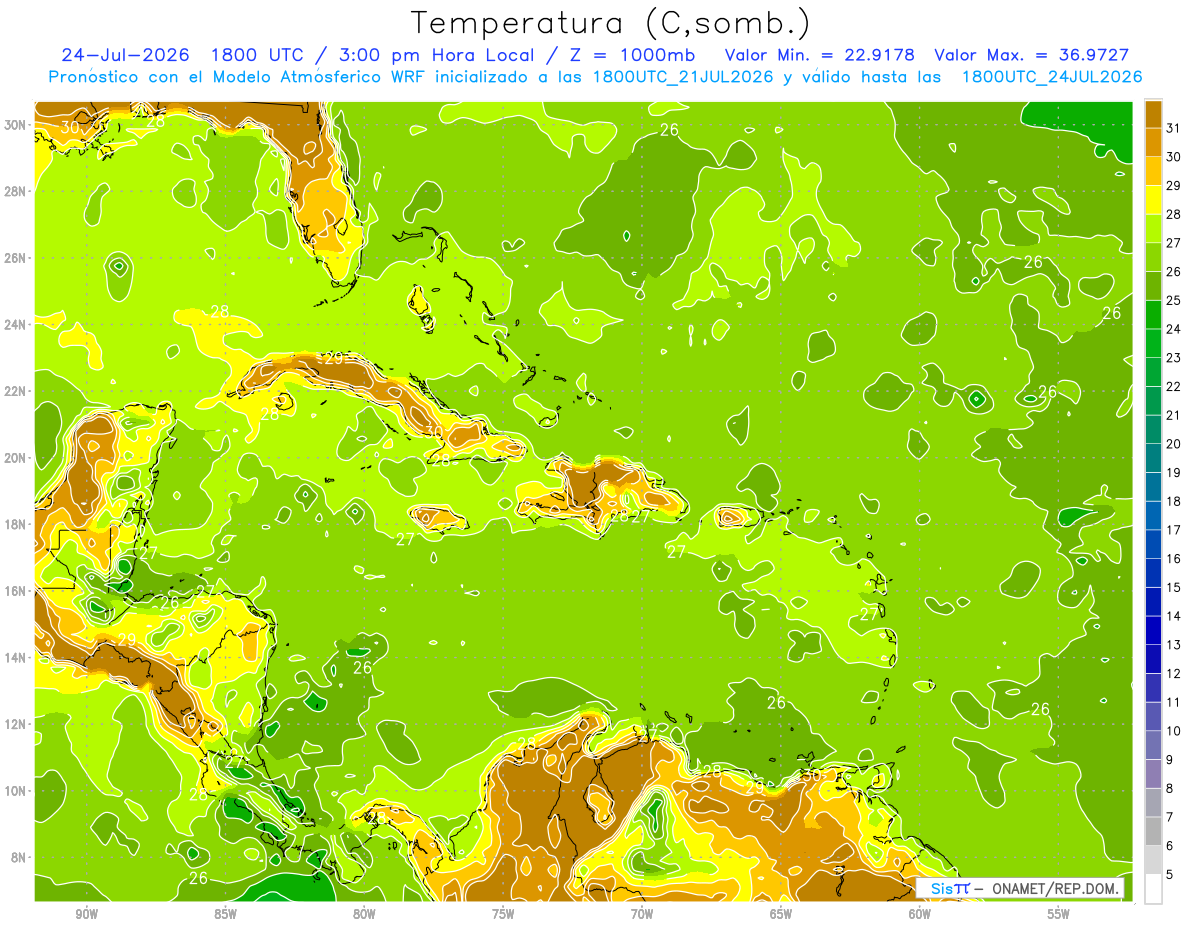Click the '28N' latitude axis label

[x=17, y=191]
